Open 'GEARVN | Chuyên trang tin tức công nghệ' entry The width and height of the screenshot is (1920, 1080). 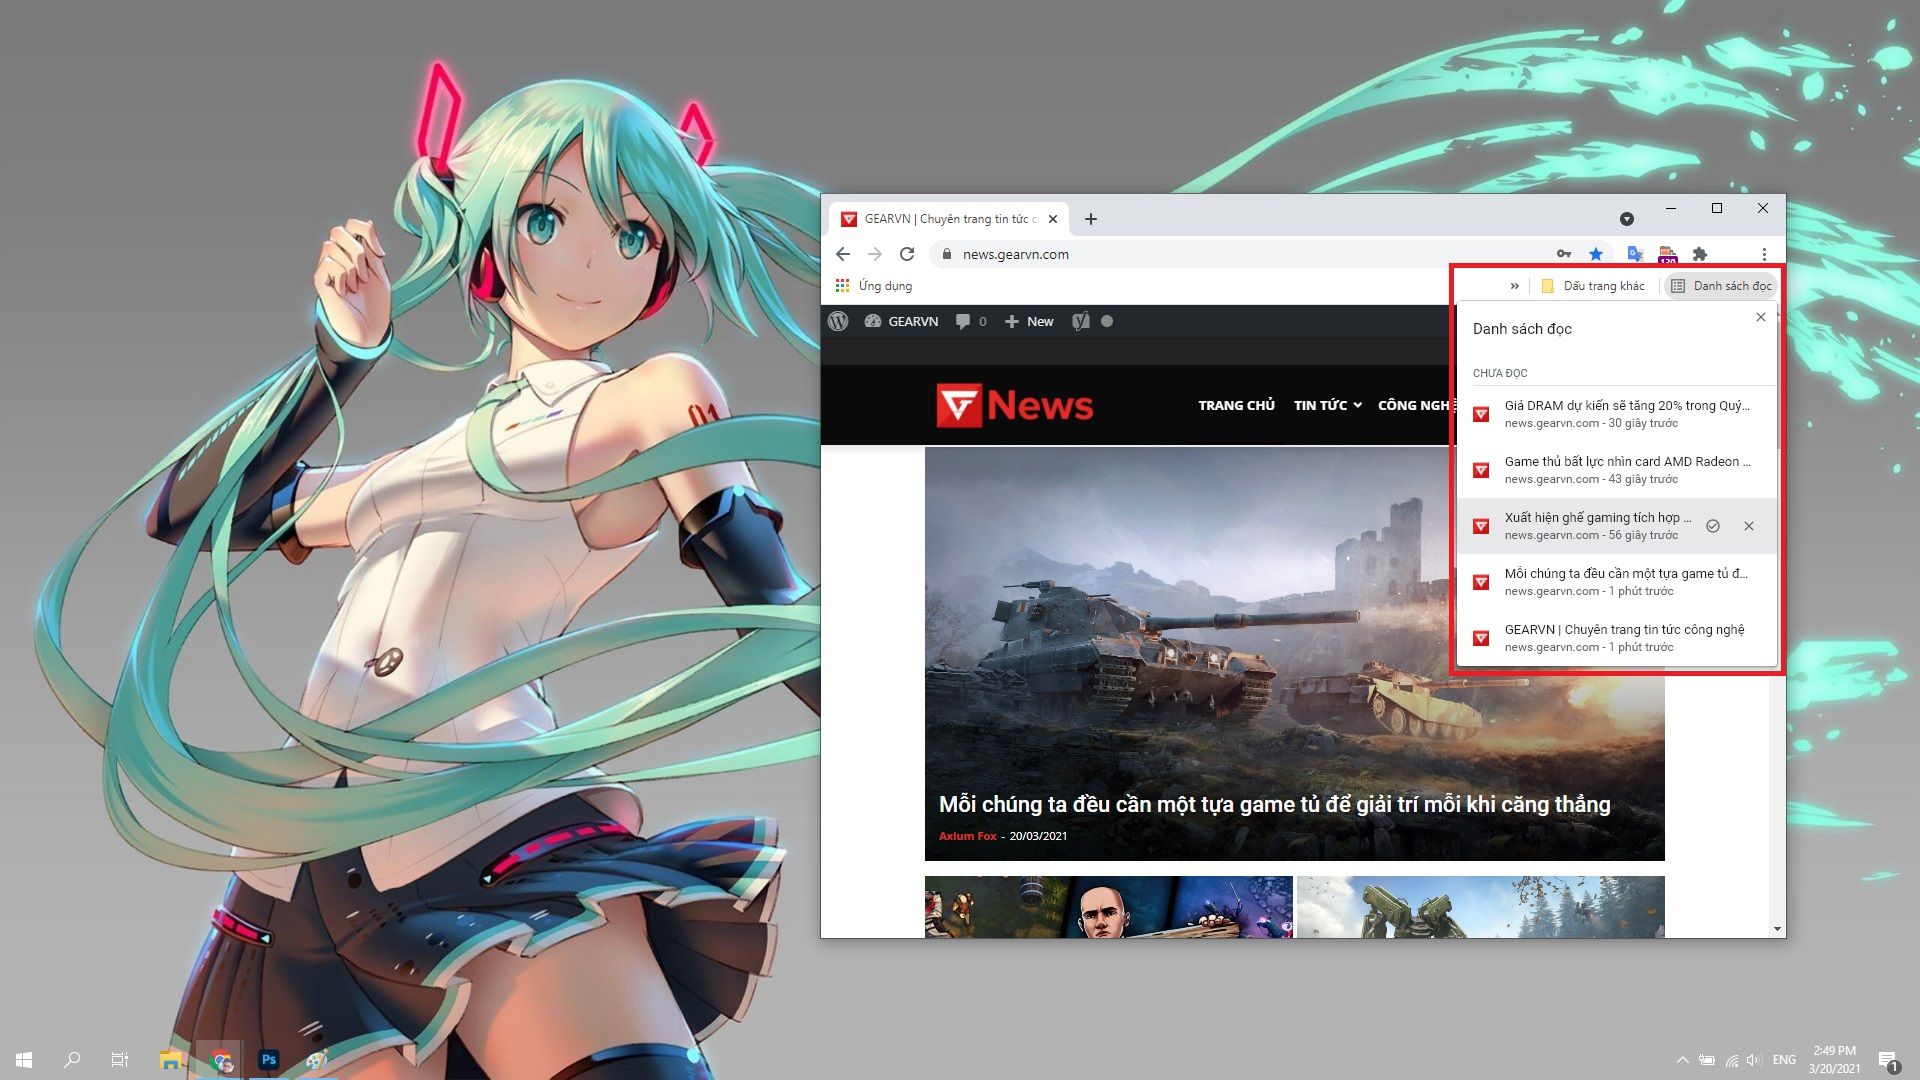pos(1616,638)
